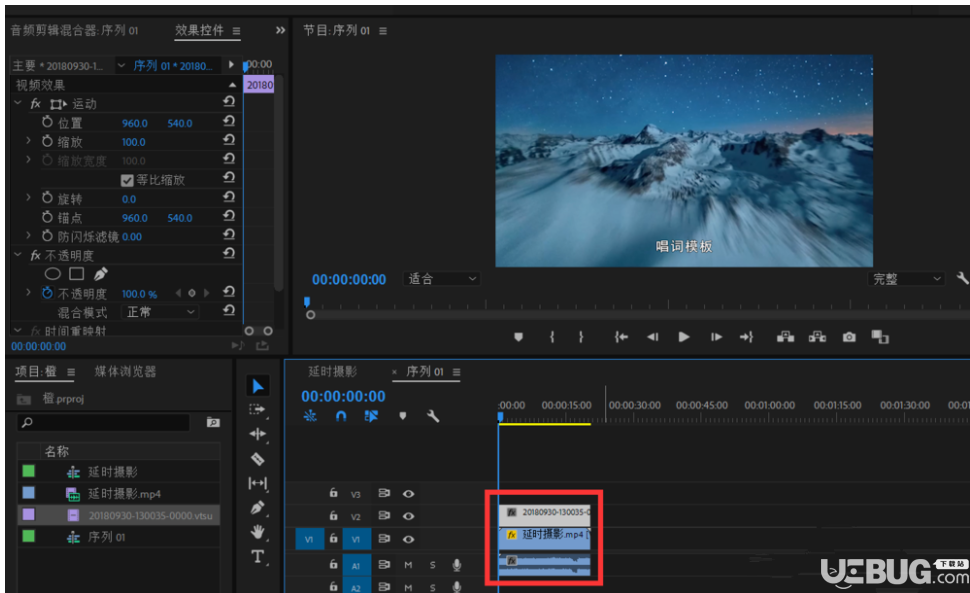Open the 序列 01 timeline panel menu
Viewport: 970px width, 593px height.
(457, 372)
